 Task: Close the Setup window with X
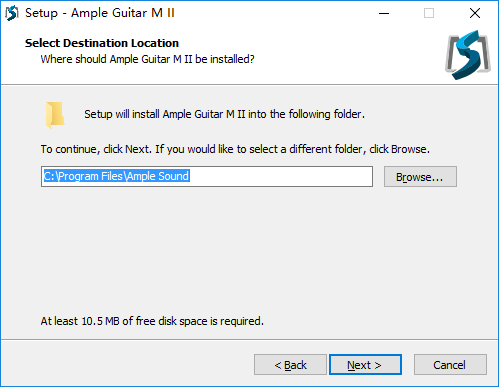(x=475, y=13)
